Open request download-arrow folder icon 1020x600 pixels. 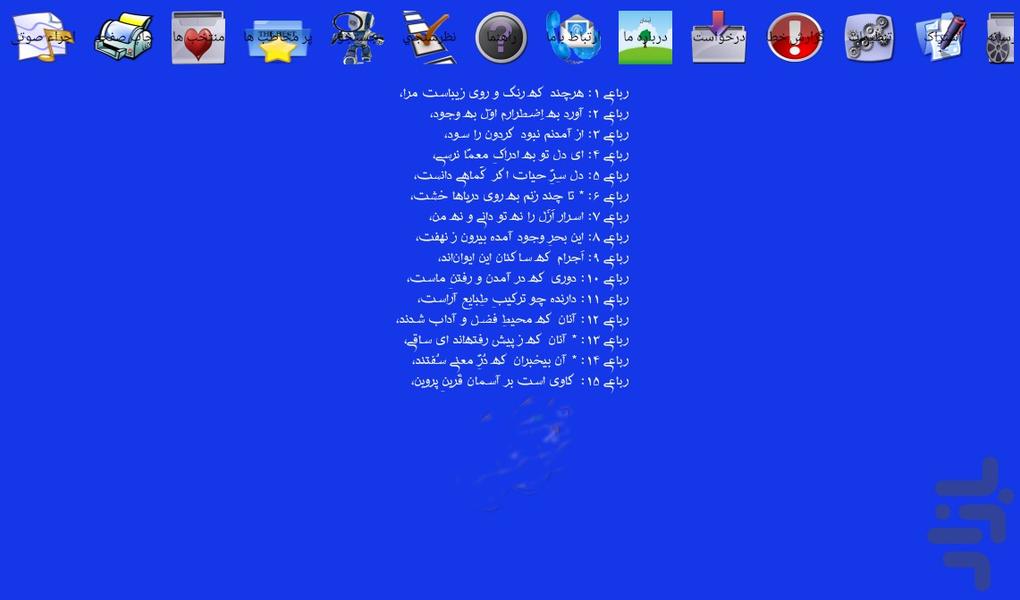[x=719, y=37]
